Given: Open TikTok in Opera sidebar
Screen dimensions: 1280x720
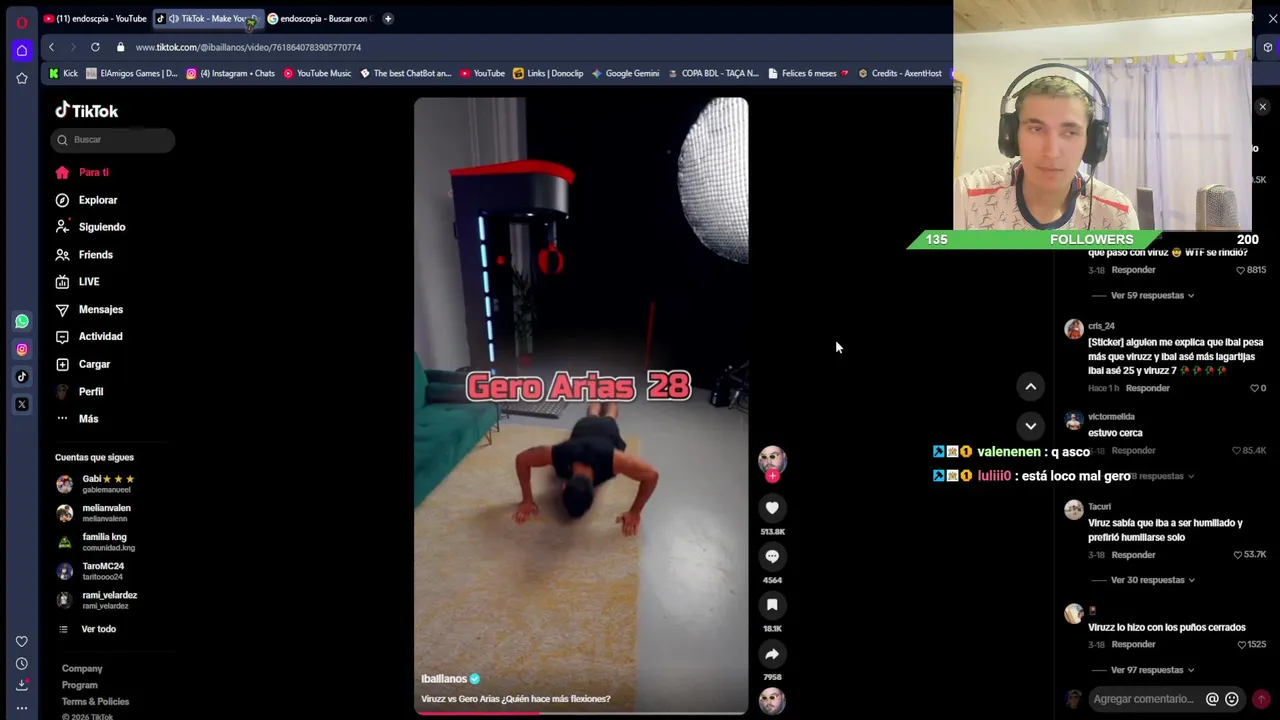Looking at the screenshot, I should (x=22, y=377).
